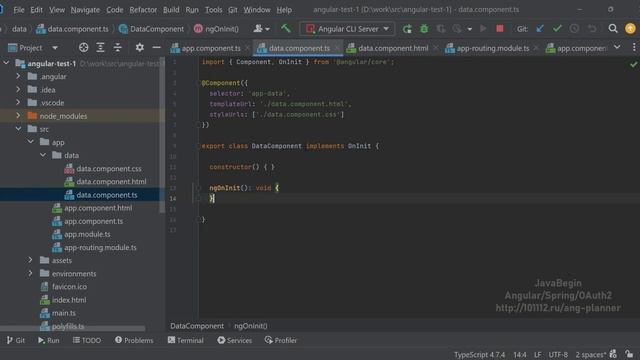Click TypeScript 4.7.4 in status bar

[x=479, y=354]
